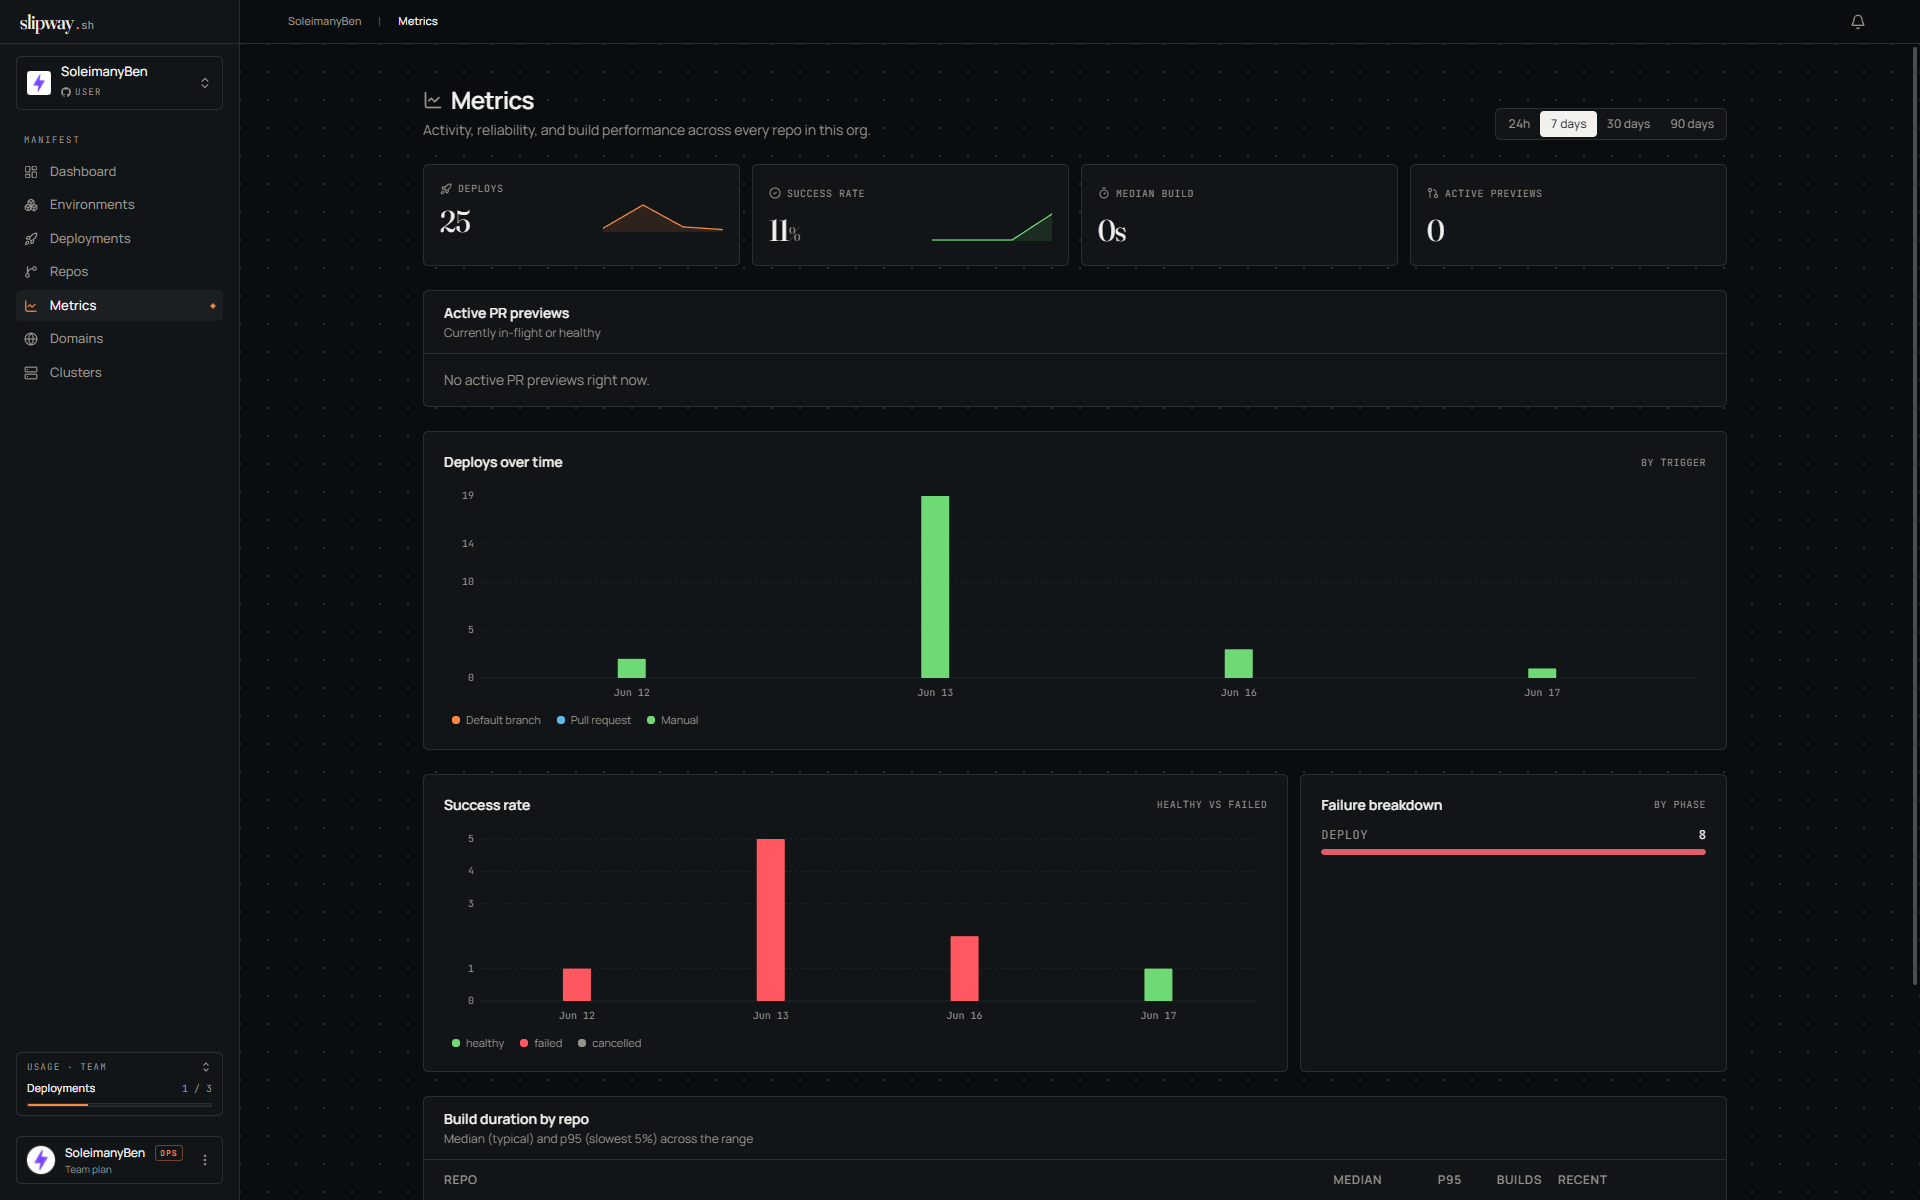Select the 90 days time range
Screen dimensions: 1920x1200
[1692, 124]
